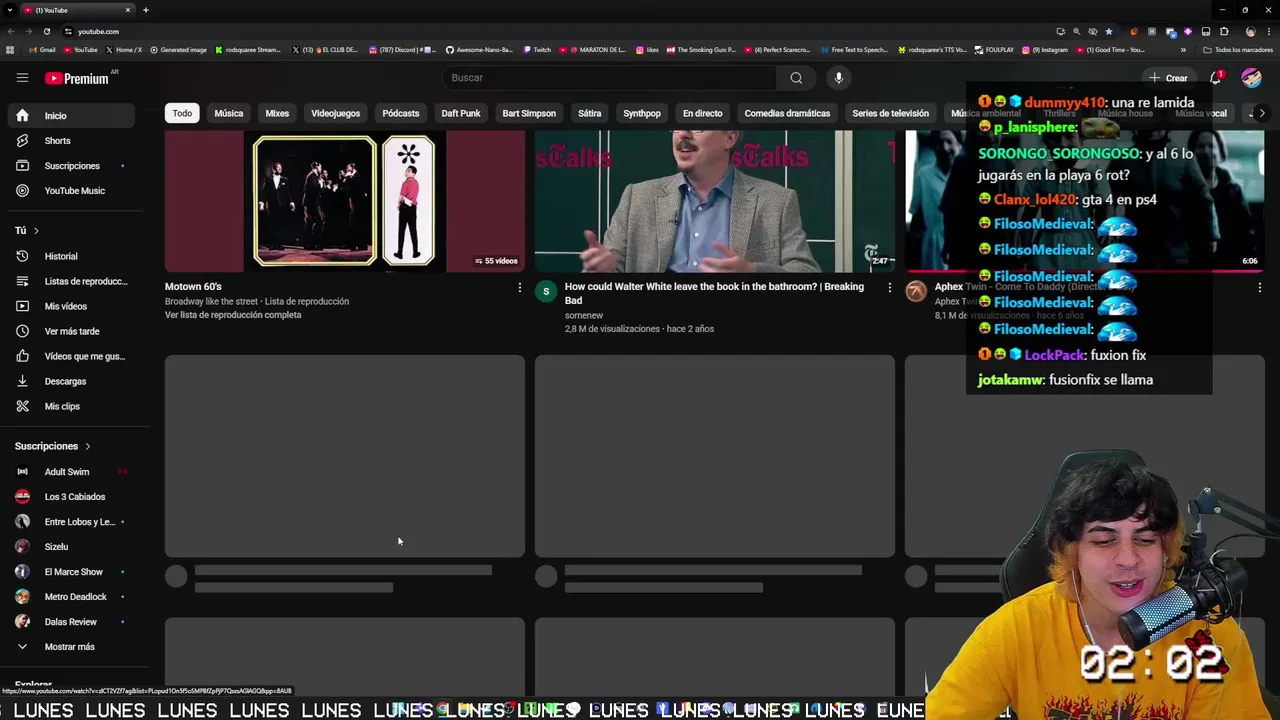Open options for Walter White video

coord(889,288)
